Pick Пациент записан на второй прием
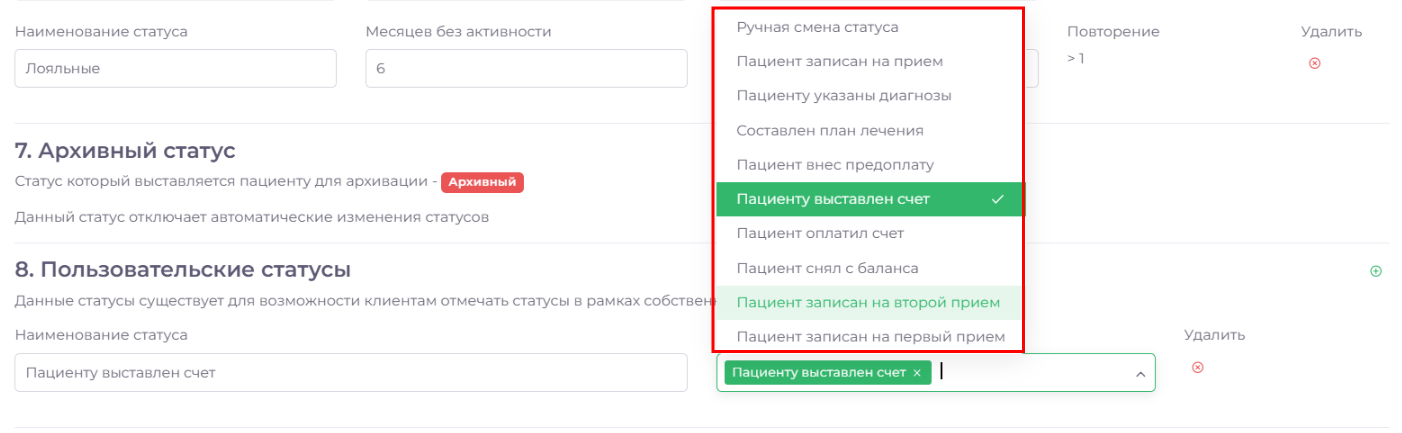 (869, 302)
